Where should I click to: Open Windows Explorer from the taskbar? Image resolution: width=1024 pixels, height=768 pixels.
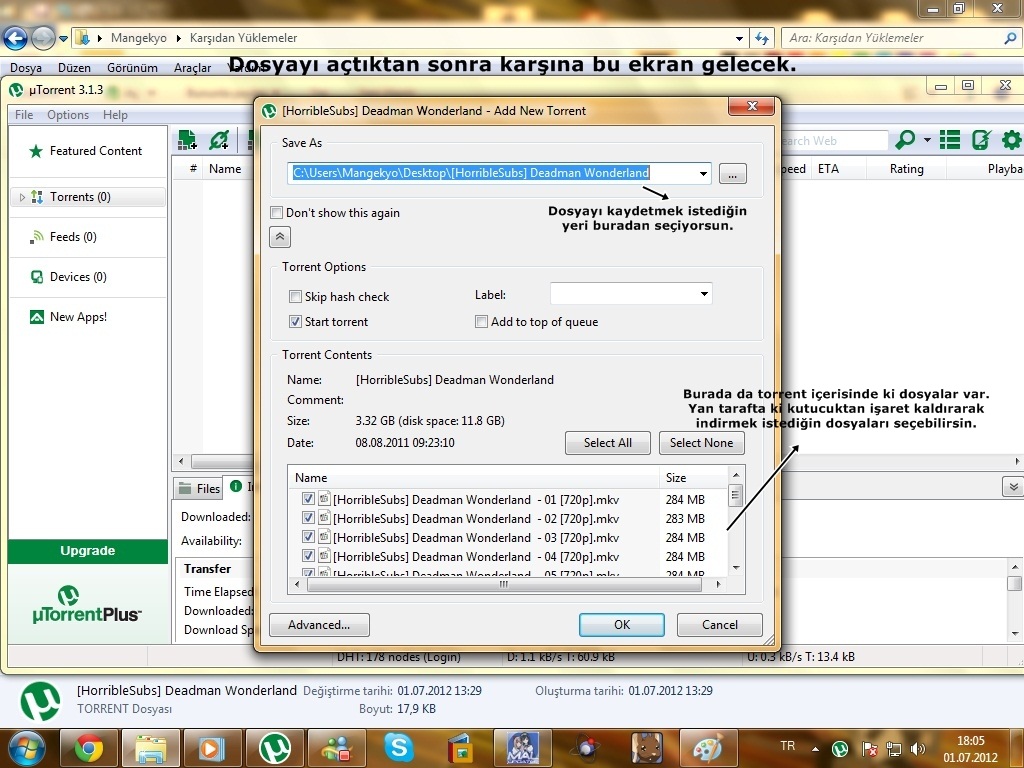(151, 748)
